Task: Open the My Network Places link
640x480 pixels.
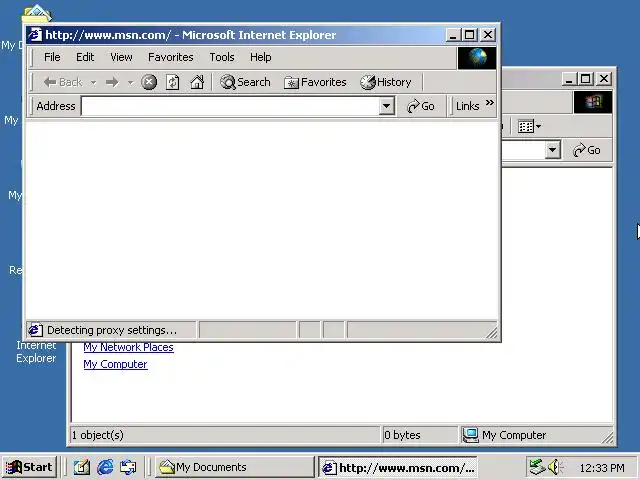Action: pyautogui.click(x=129, y=347)
